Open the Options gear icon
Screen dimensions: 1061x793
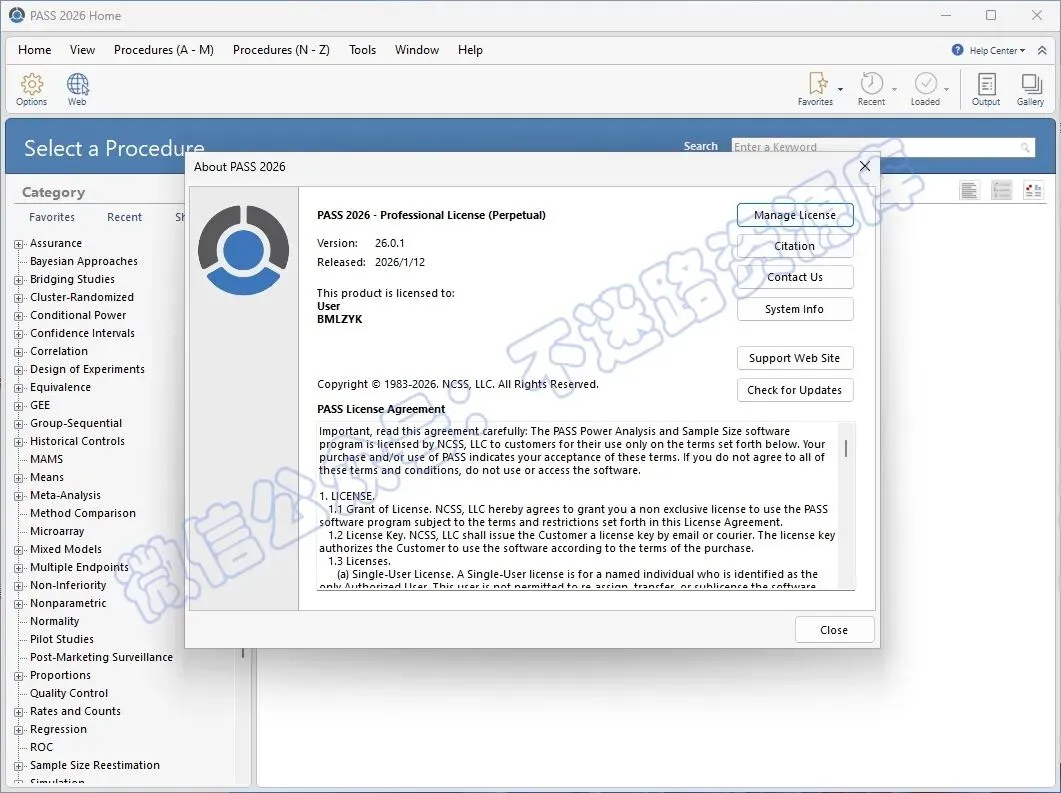(x=31, y=85)
